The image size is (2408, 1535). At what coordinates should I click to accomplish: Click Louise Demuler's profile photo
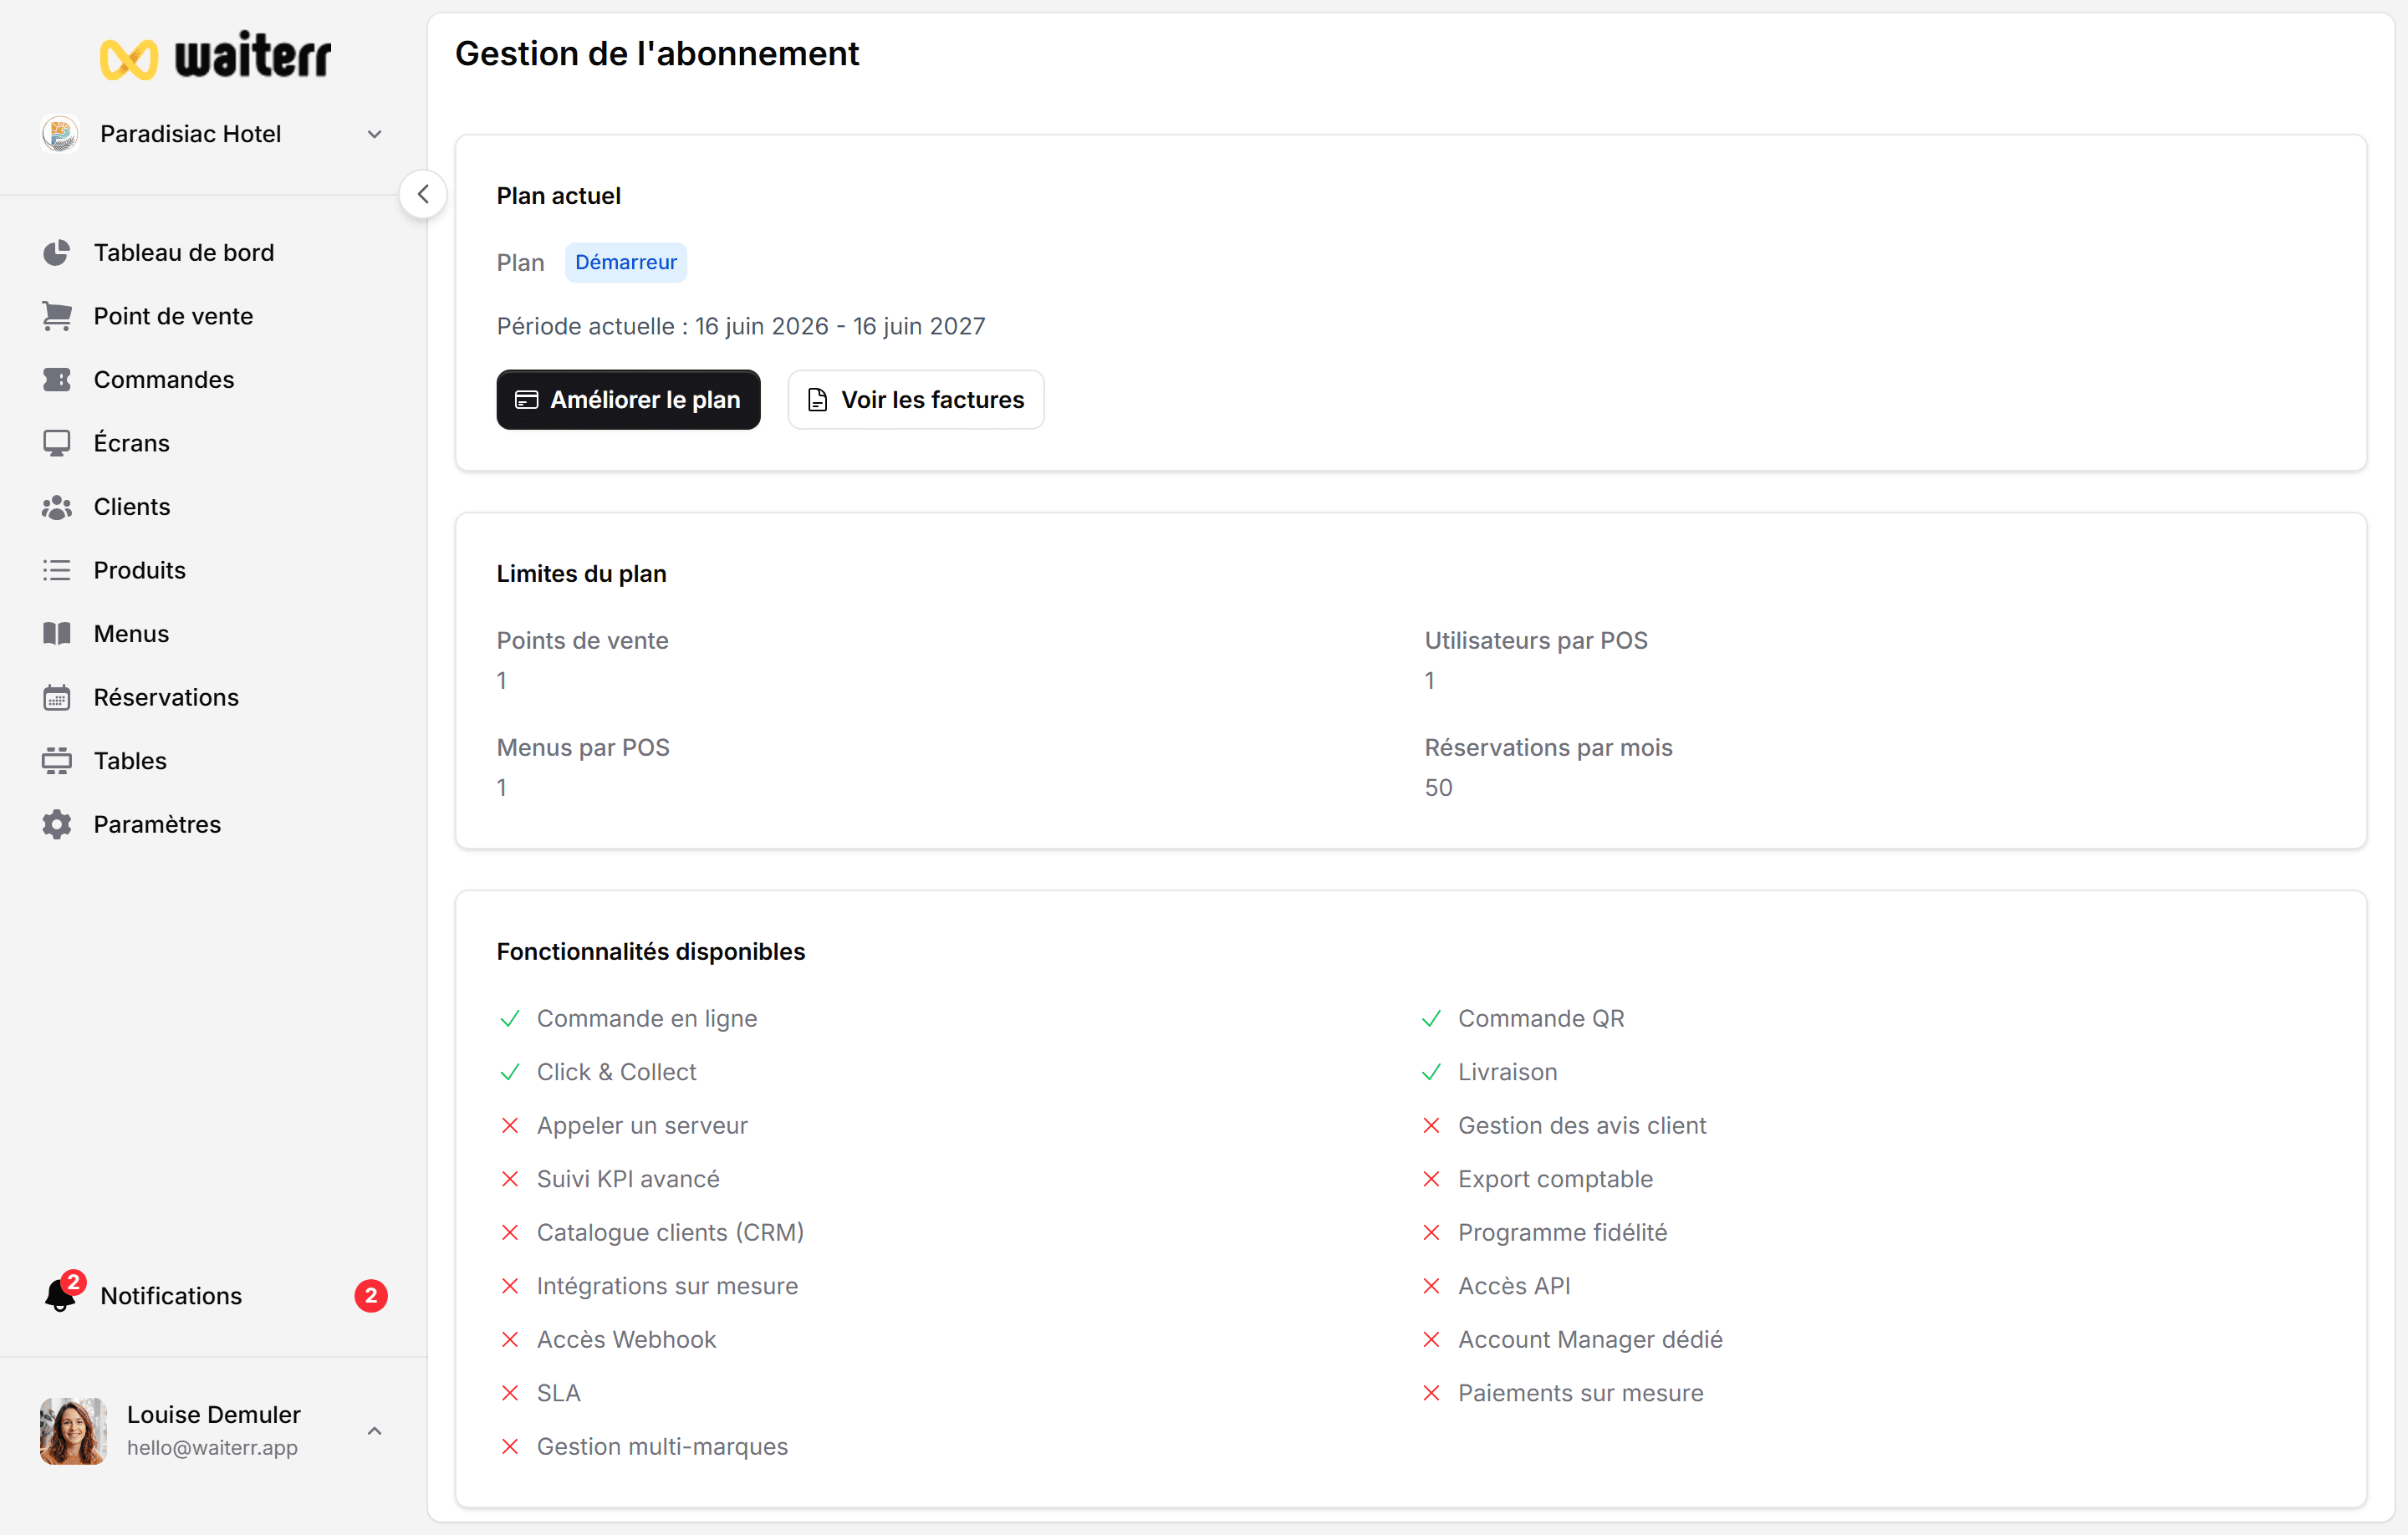pyautogui.click(x=73, y=1430)
